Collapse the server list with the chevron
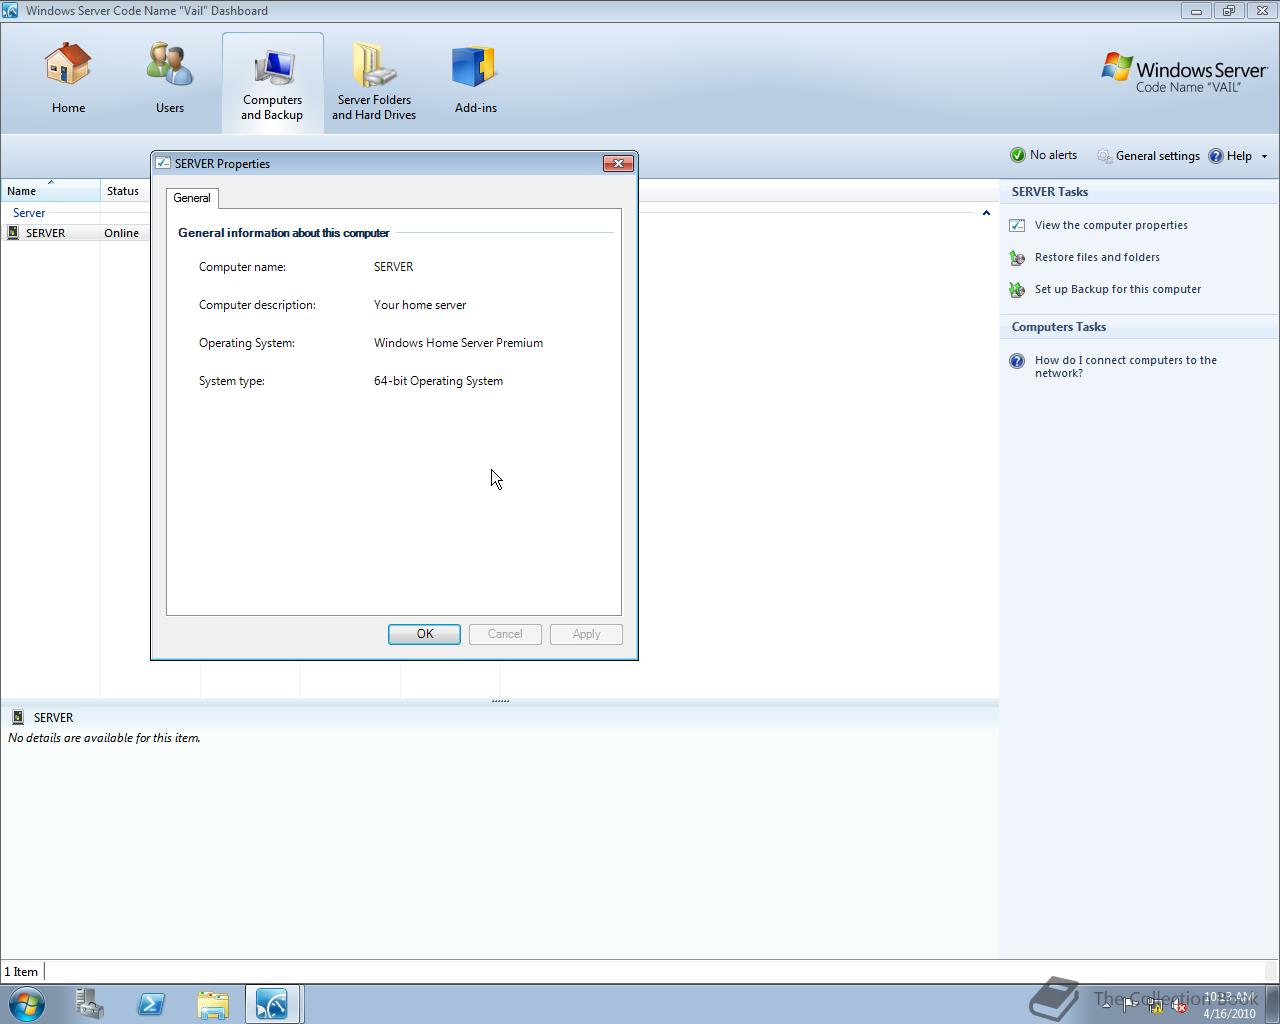Image resolution: width=1280 pixels, height=1024 pixels. 986,212
